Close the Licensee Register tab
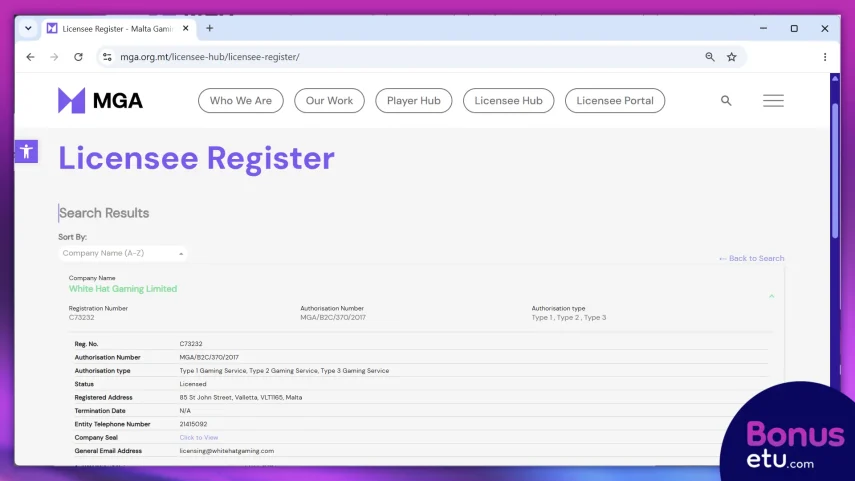Image resolution: width=855 pixels, height=481 pixels. pos(185,28)
